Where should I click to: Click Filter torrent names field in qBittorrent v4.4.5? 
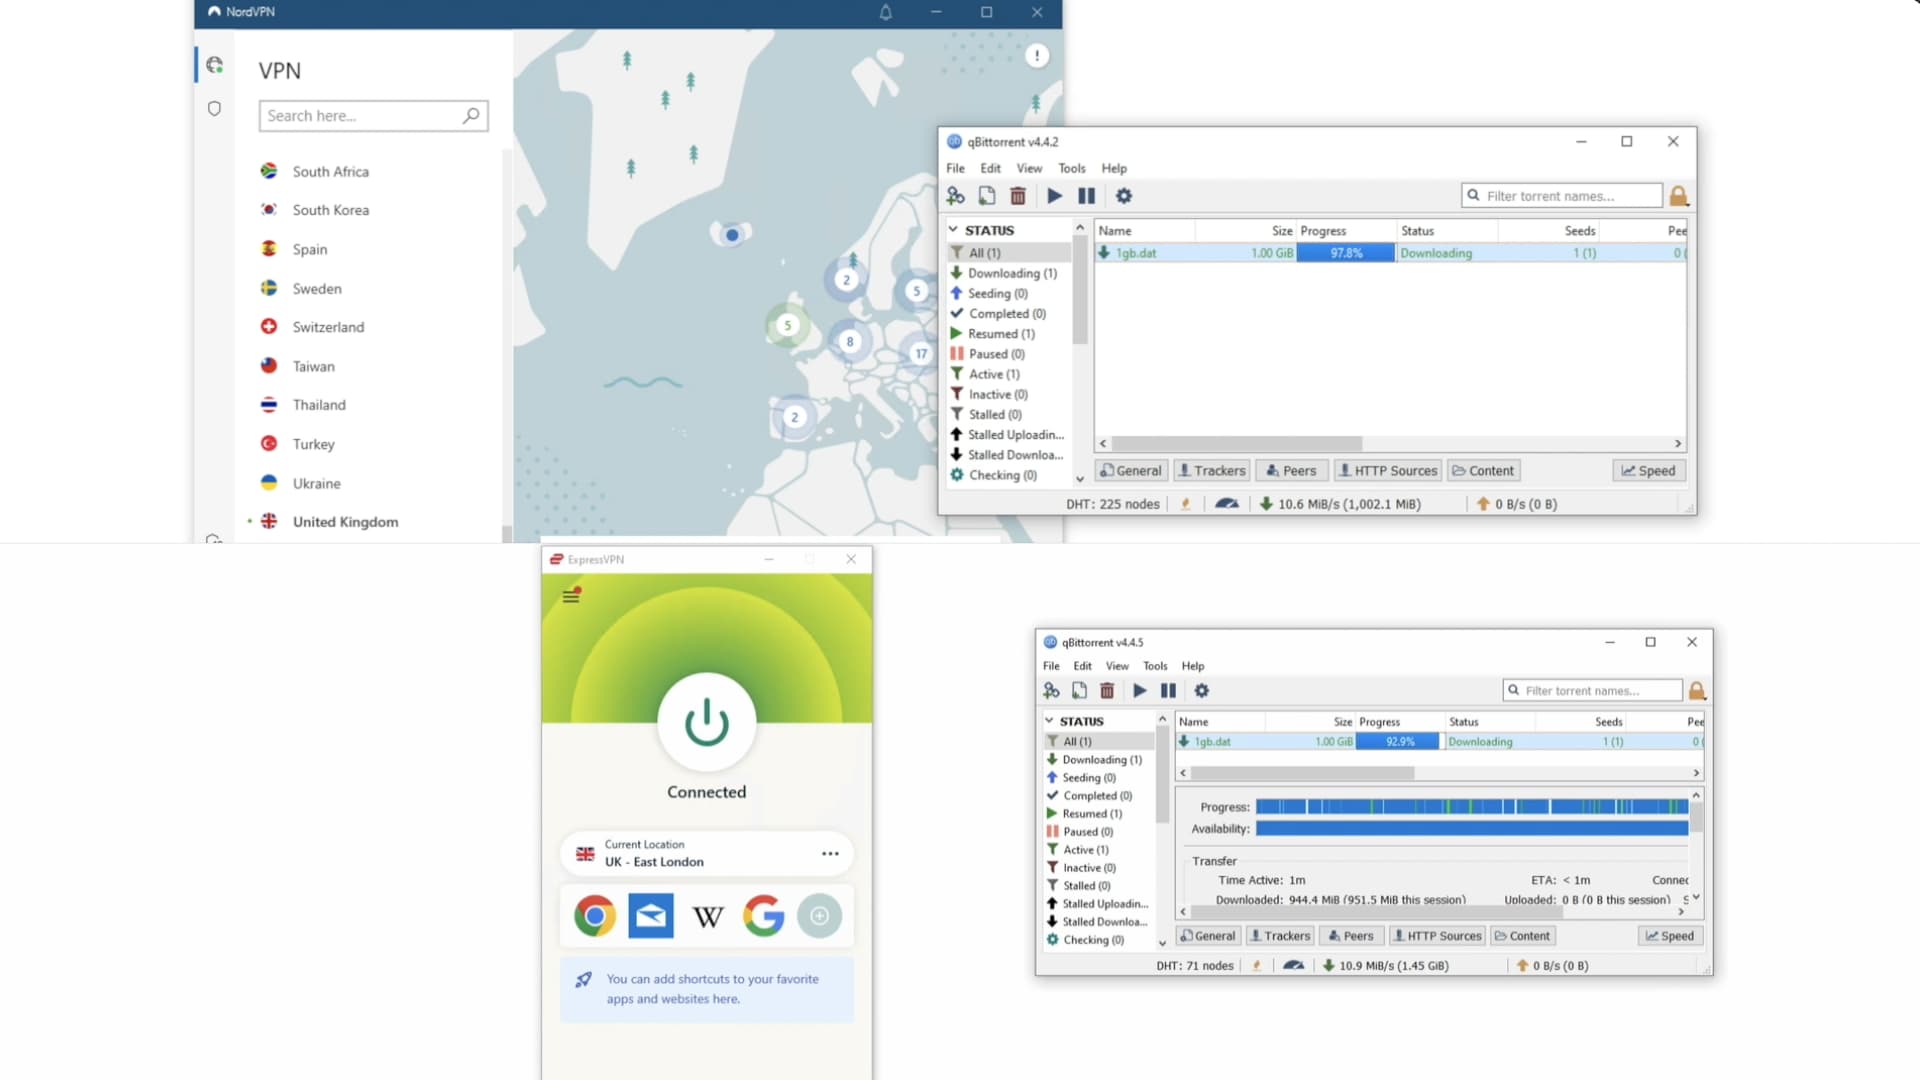point(1593,690)
